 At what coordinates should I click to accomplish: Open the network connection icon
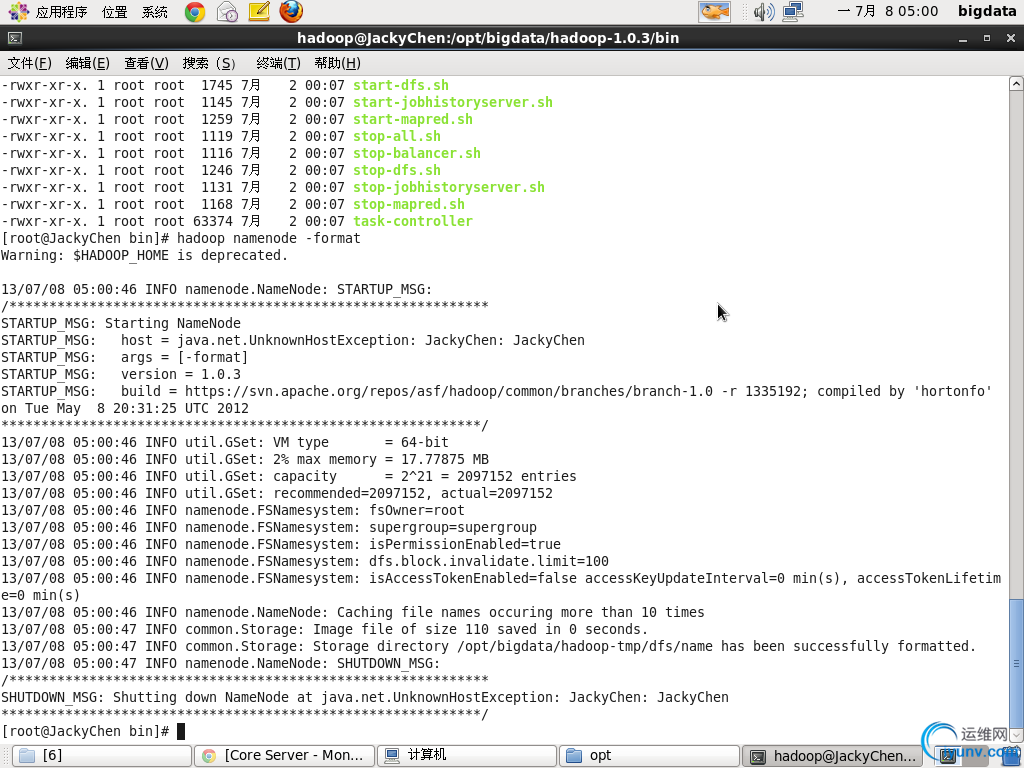click(x=793, y=12)
